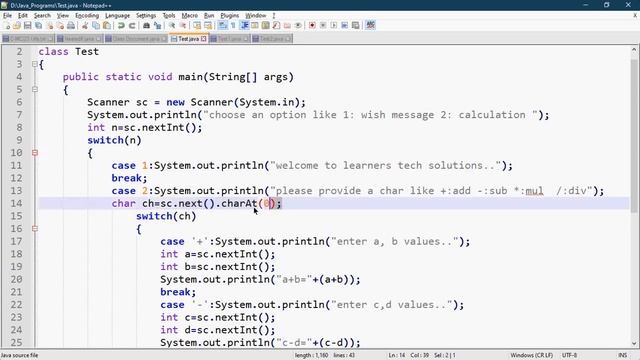Toggle INS insert mode in status bar

pos(622,355)
